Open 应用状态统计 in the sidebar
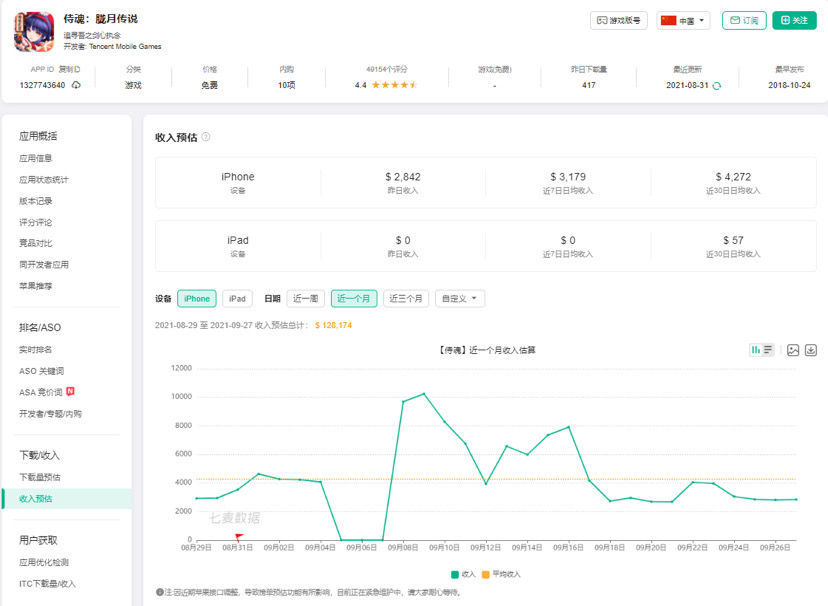828x606 pixels. click(44, 180)
